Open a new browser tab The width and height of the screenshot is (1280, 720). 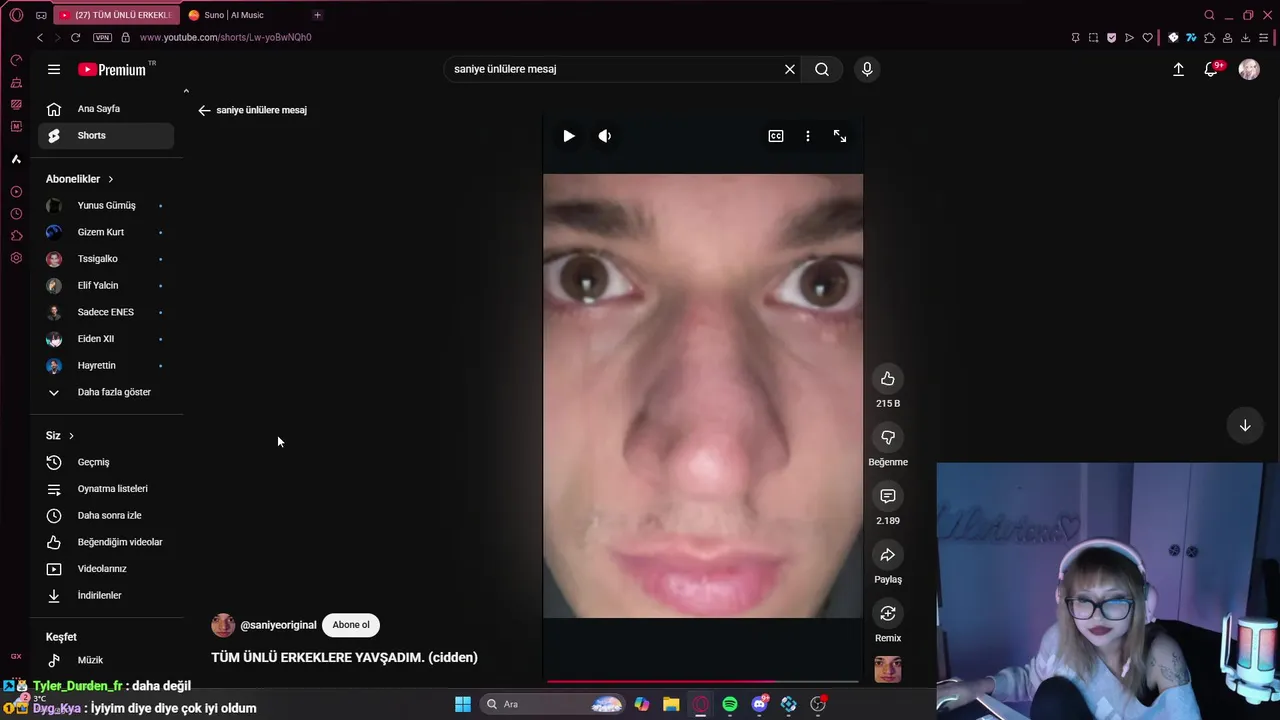(317, 15)
